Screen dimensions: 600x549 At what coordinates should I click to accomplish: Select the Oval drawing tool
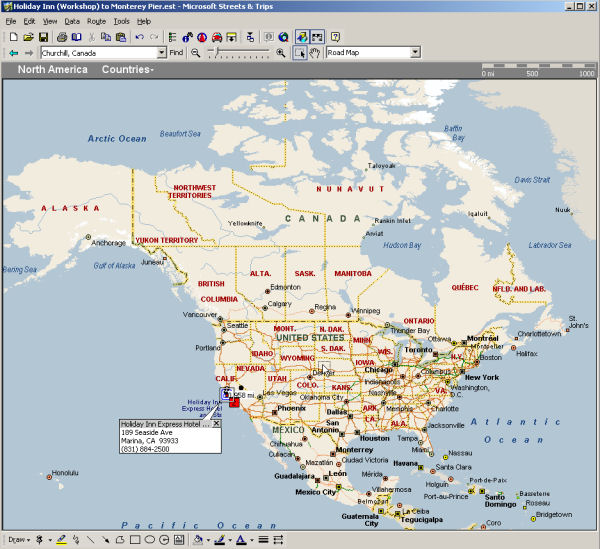coord(150,540)
